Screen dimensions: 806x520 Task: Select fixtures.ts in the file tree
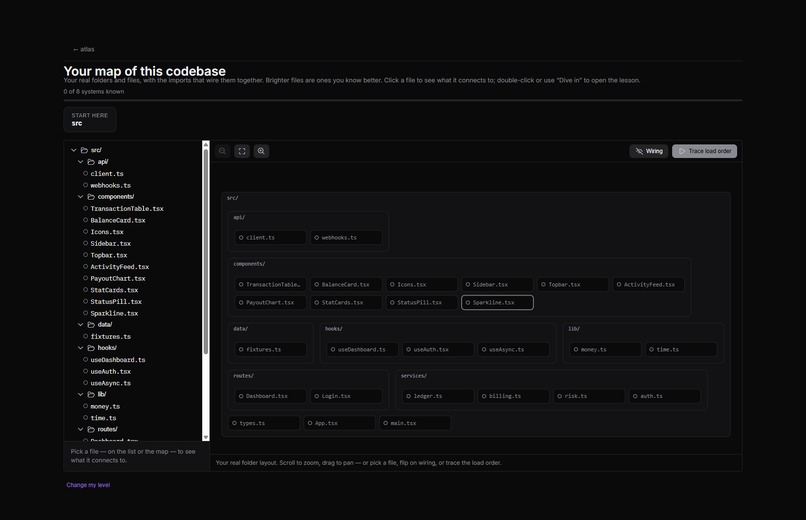pyautogui.click(x=111, y=337)
